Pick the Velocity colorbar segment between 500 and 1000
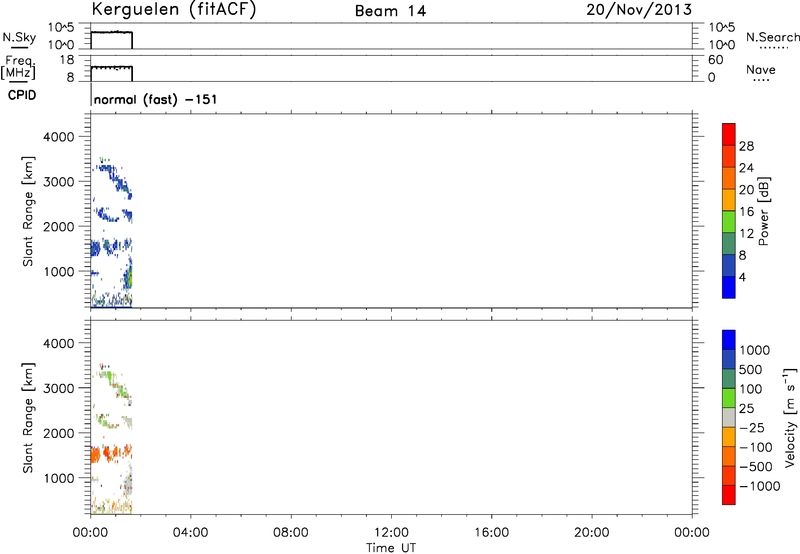 729,360
